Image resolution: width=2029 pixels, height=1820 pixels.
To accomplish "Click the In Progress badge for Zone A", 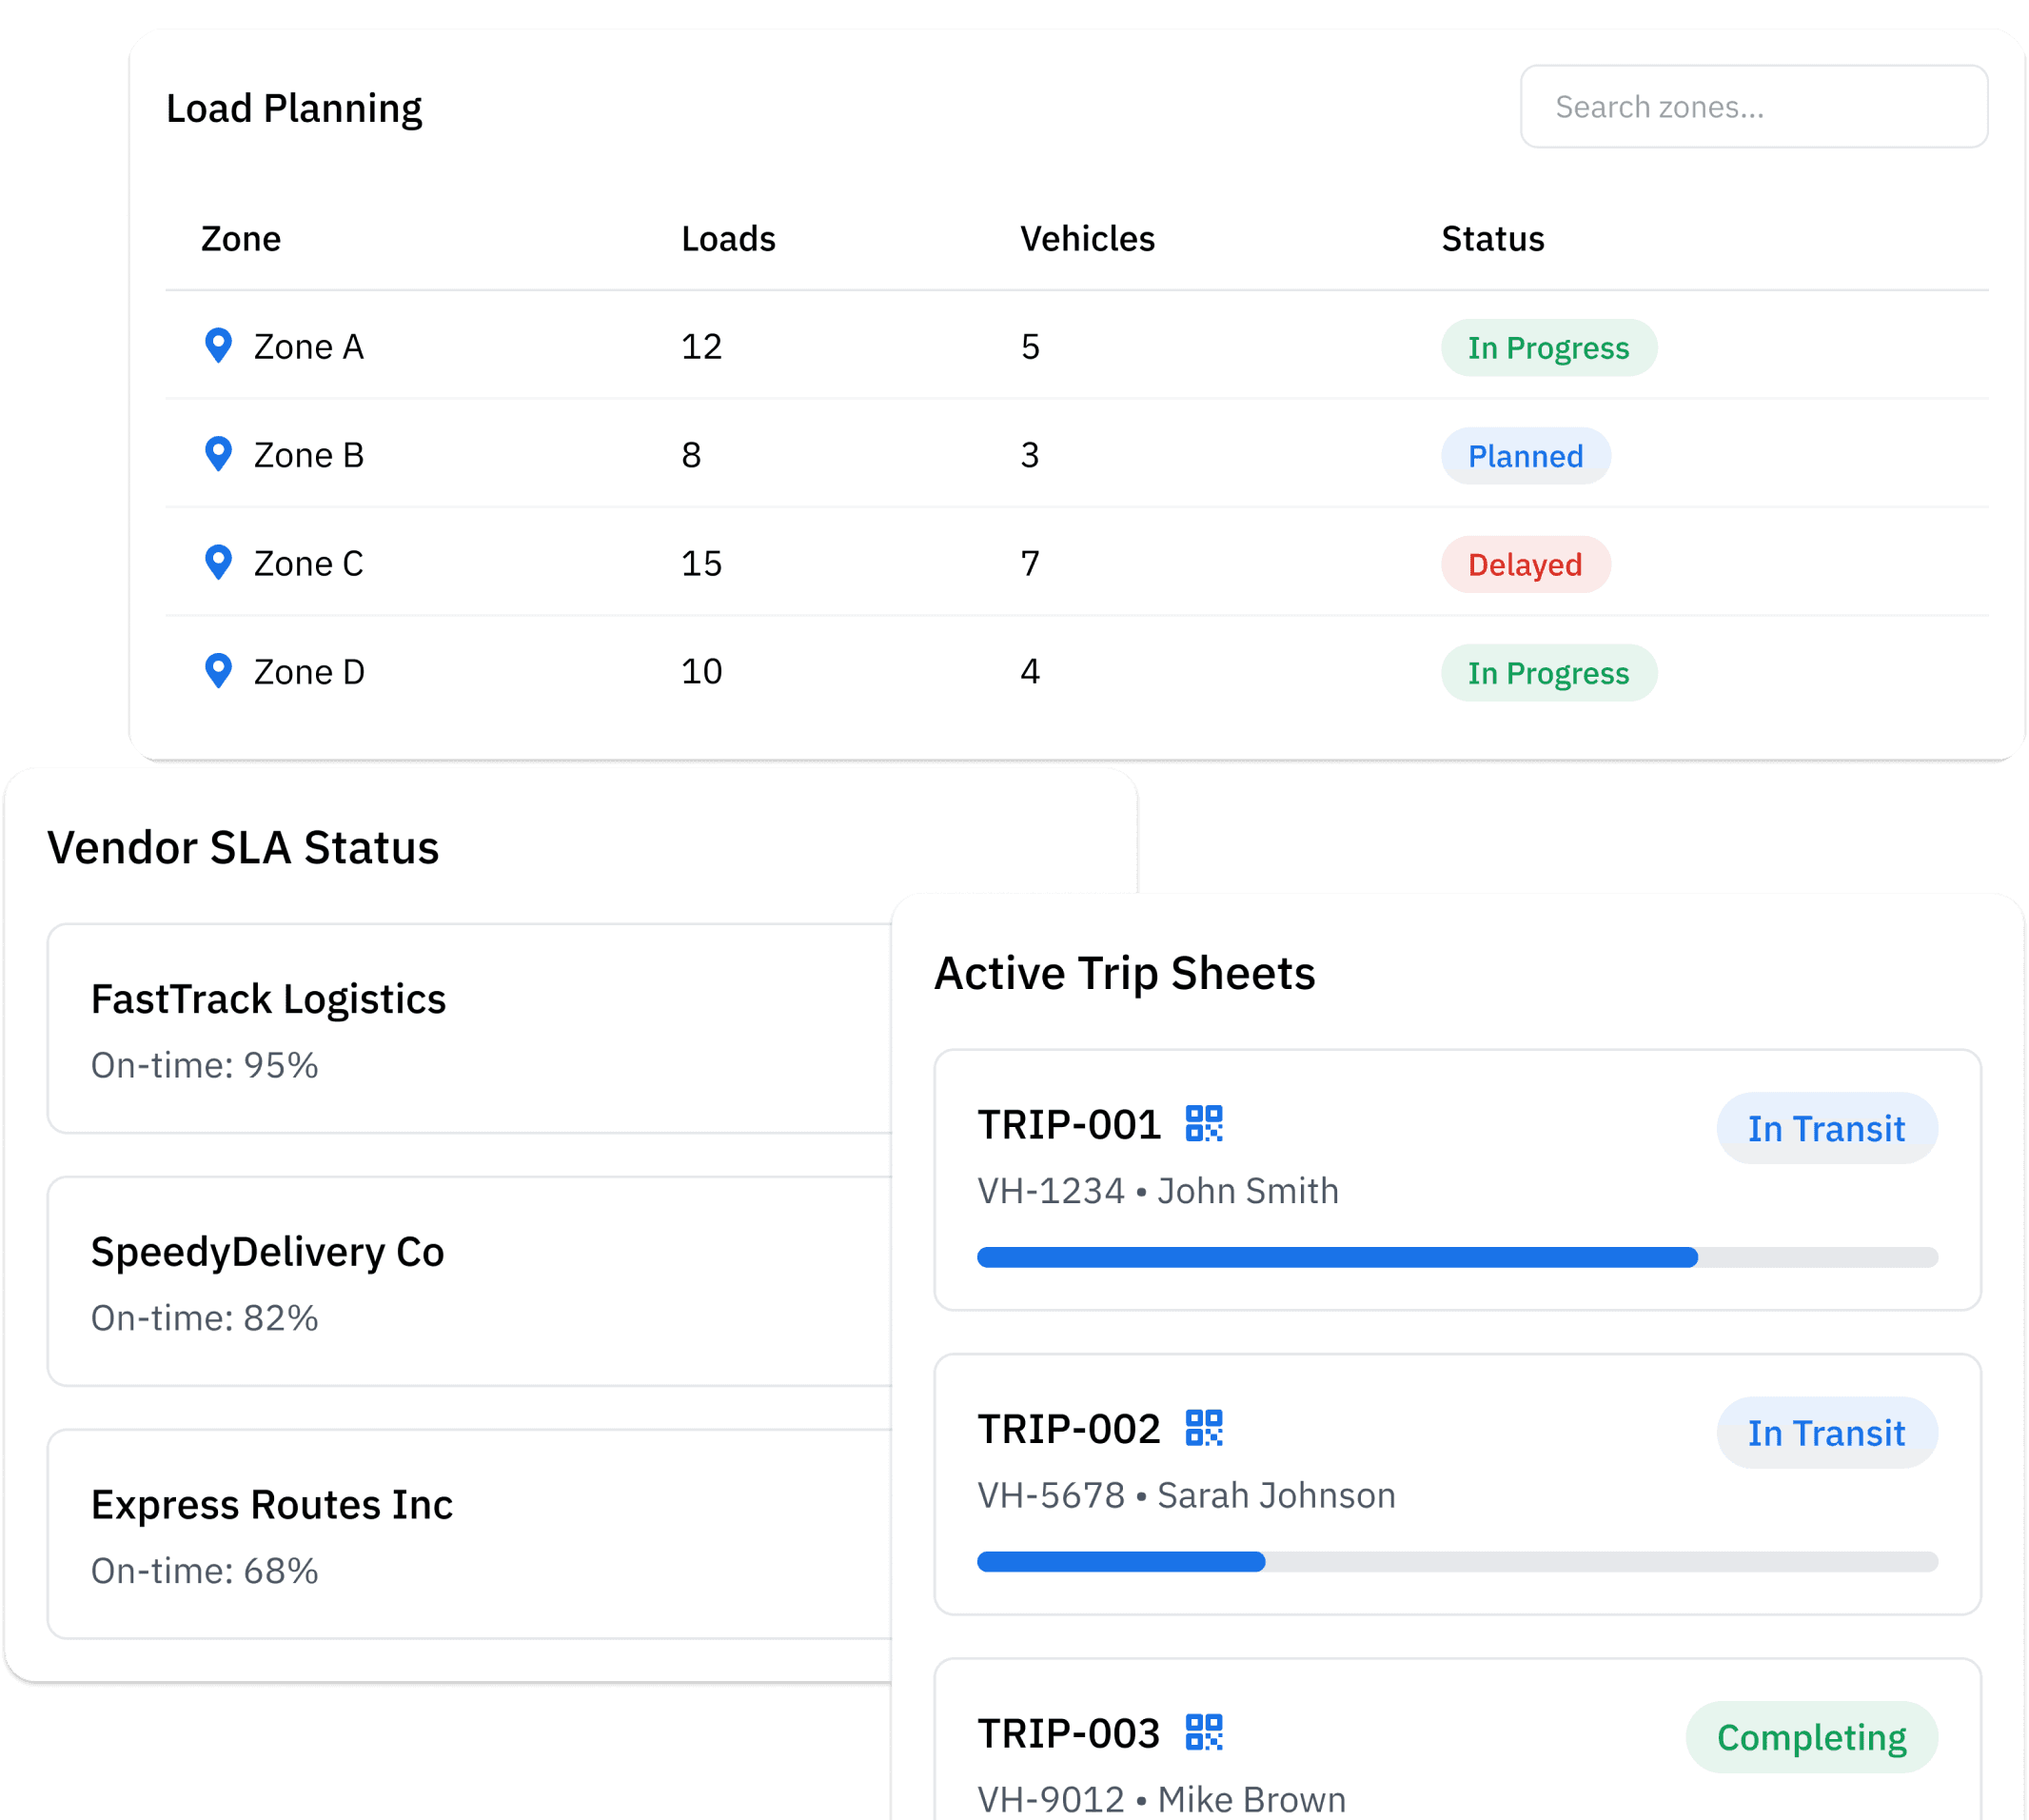I will 1548,348.
